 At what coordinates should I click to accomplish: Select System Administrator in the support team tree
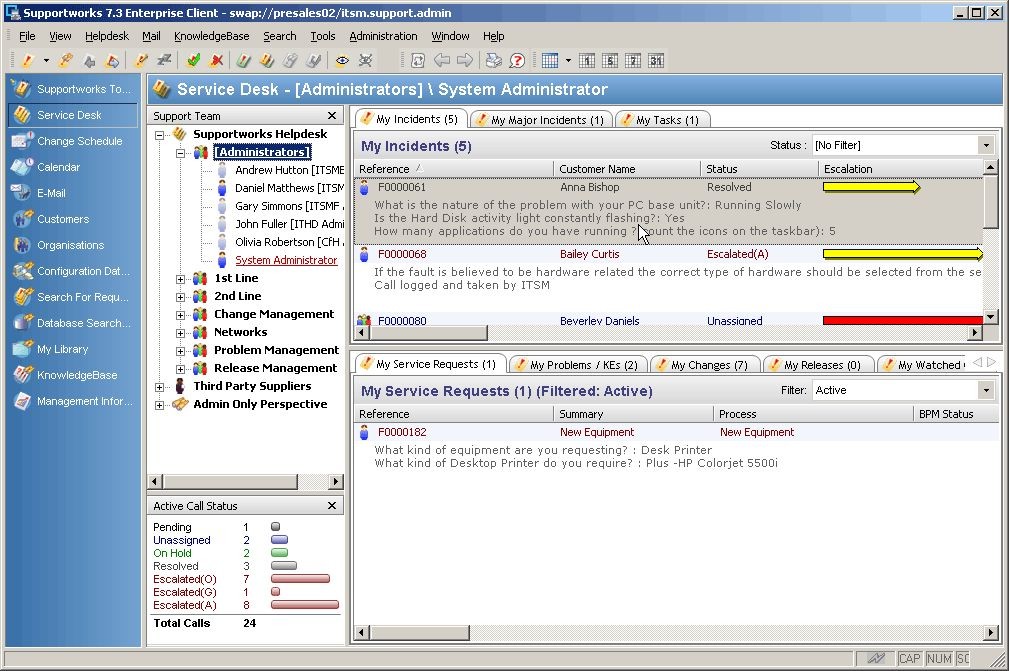[286, 261]
